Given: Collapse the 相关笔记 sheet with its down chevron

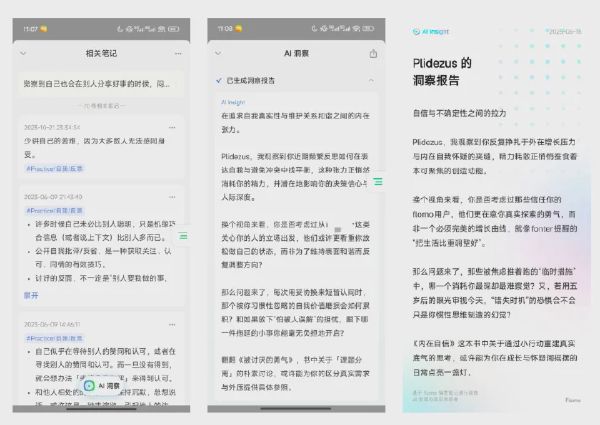Looking at the screenshot, I should (23, 53).
